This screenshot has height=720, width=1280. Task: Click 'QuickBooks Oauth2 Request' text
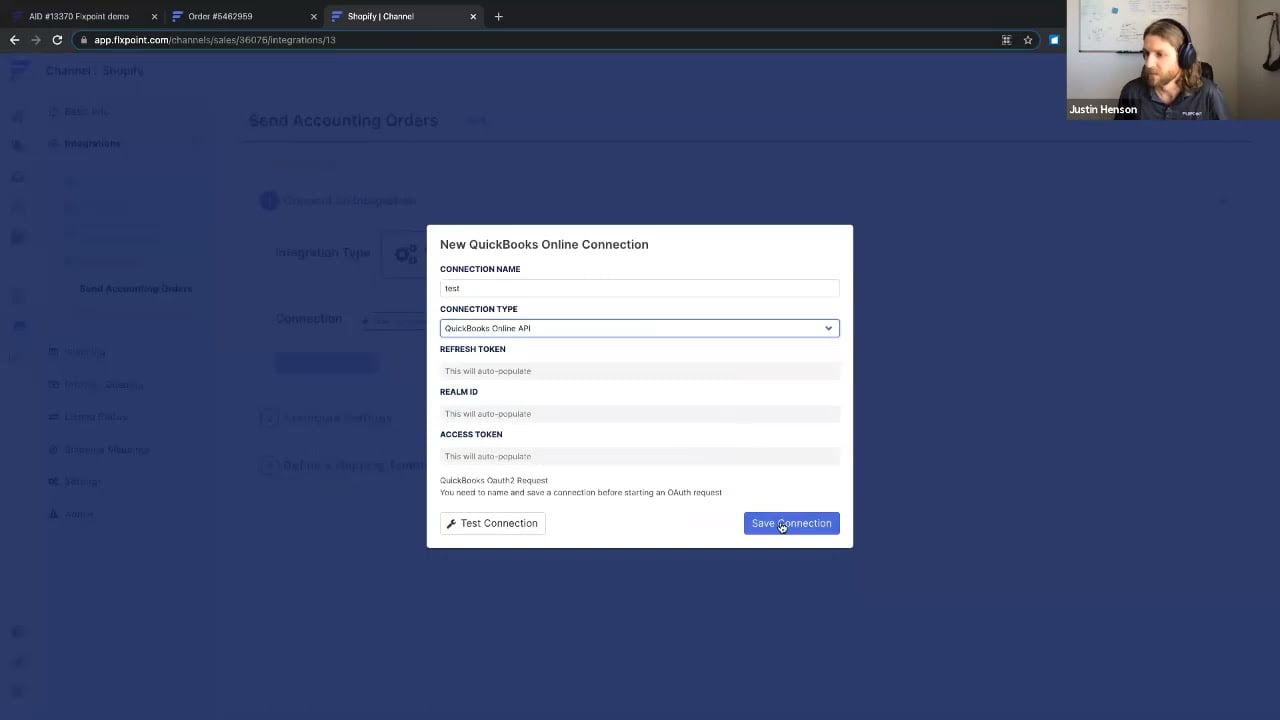tap(494, 480)
